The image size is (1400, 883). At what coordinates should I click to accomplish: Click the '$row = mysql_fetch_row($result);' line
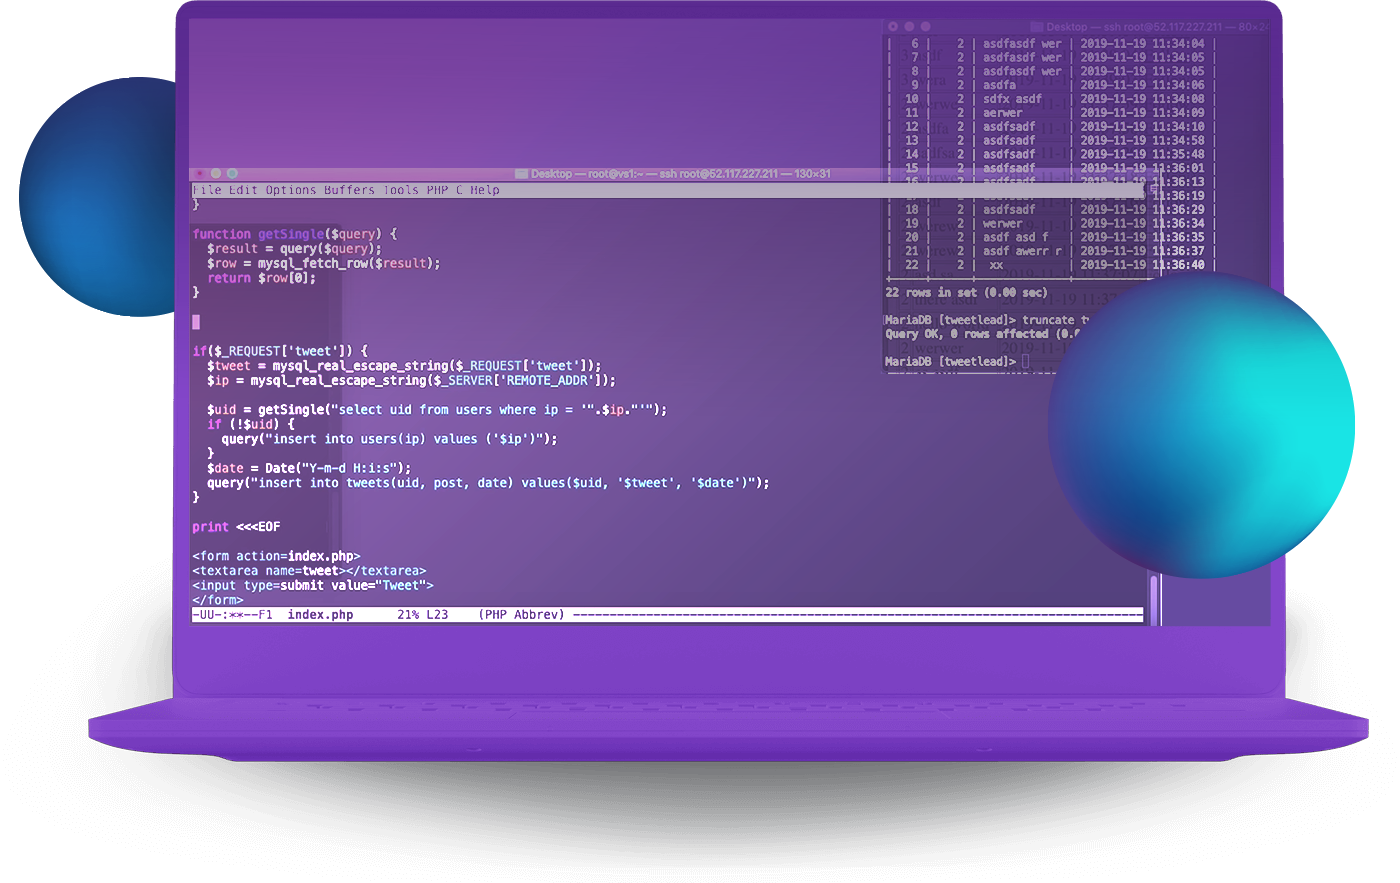pyautogui.click(x=323, y=263)
